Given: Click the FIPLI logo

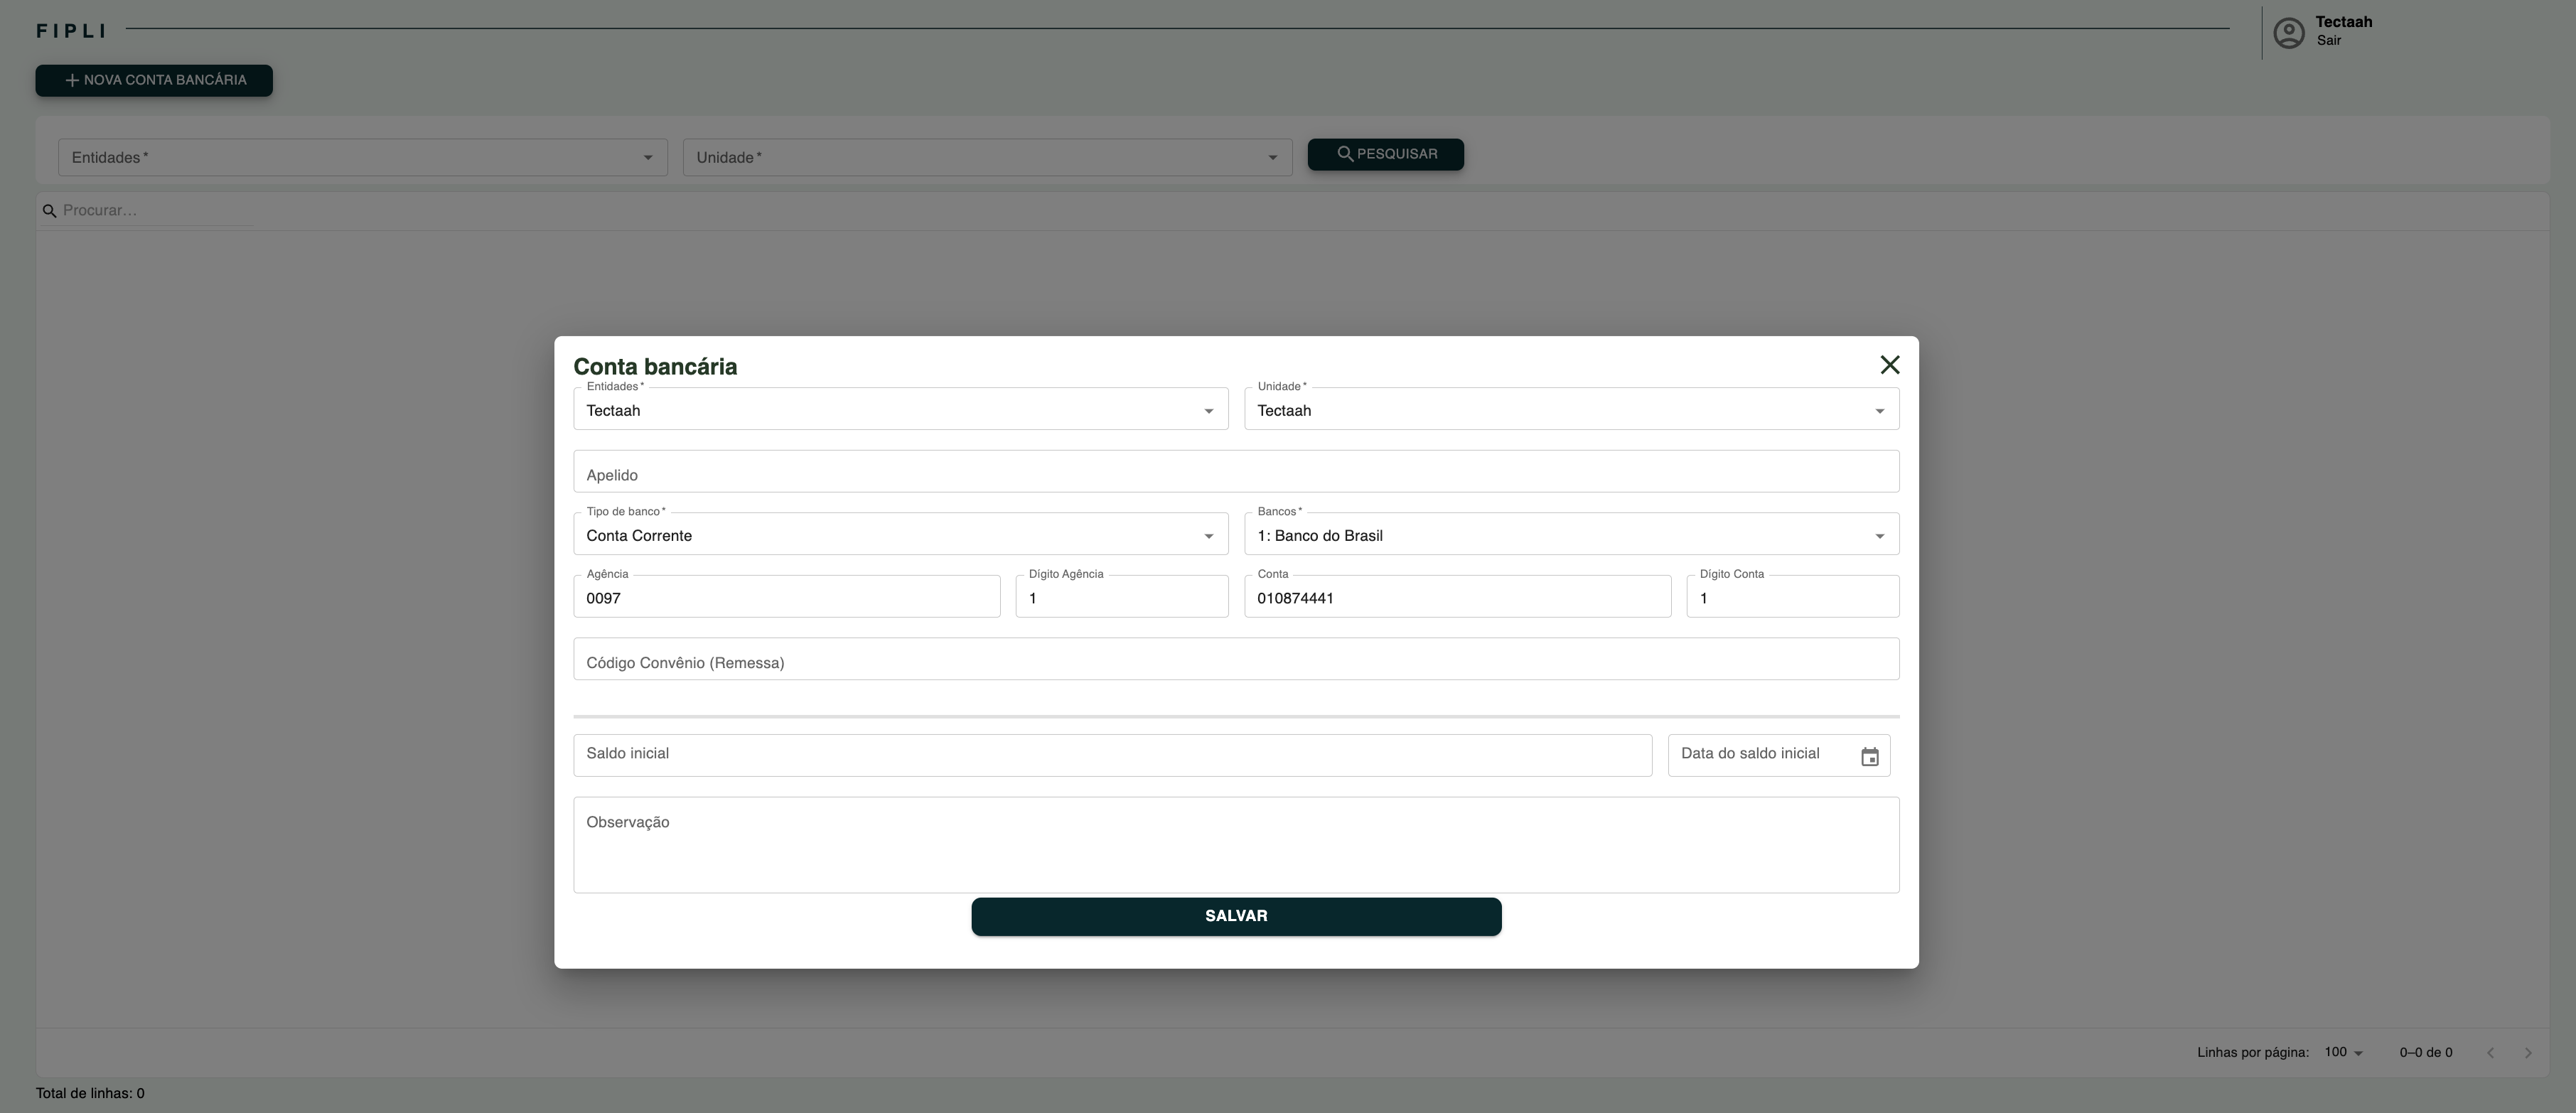Looking at the screenshot, I should point(70,31).
